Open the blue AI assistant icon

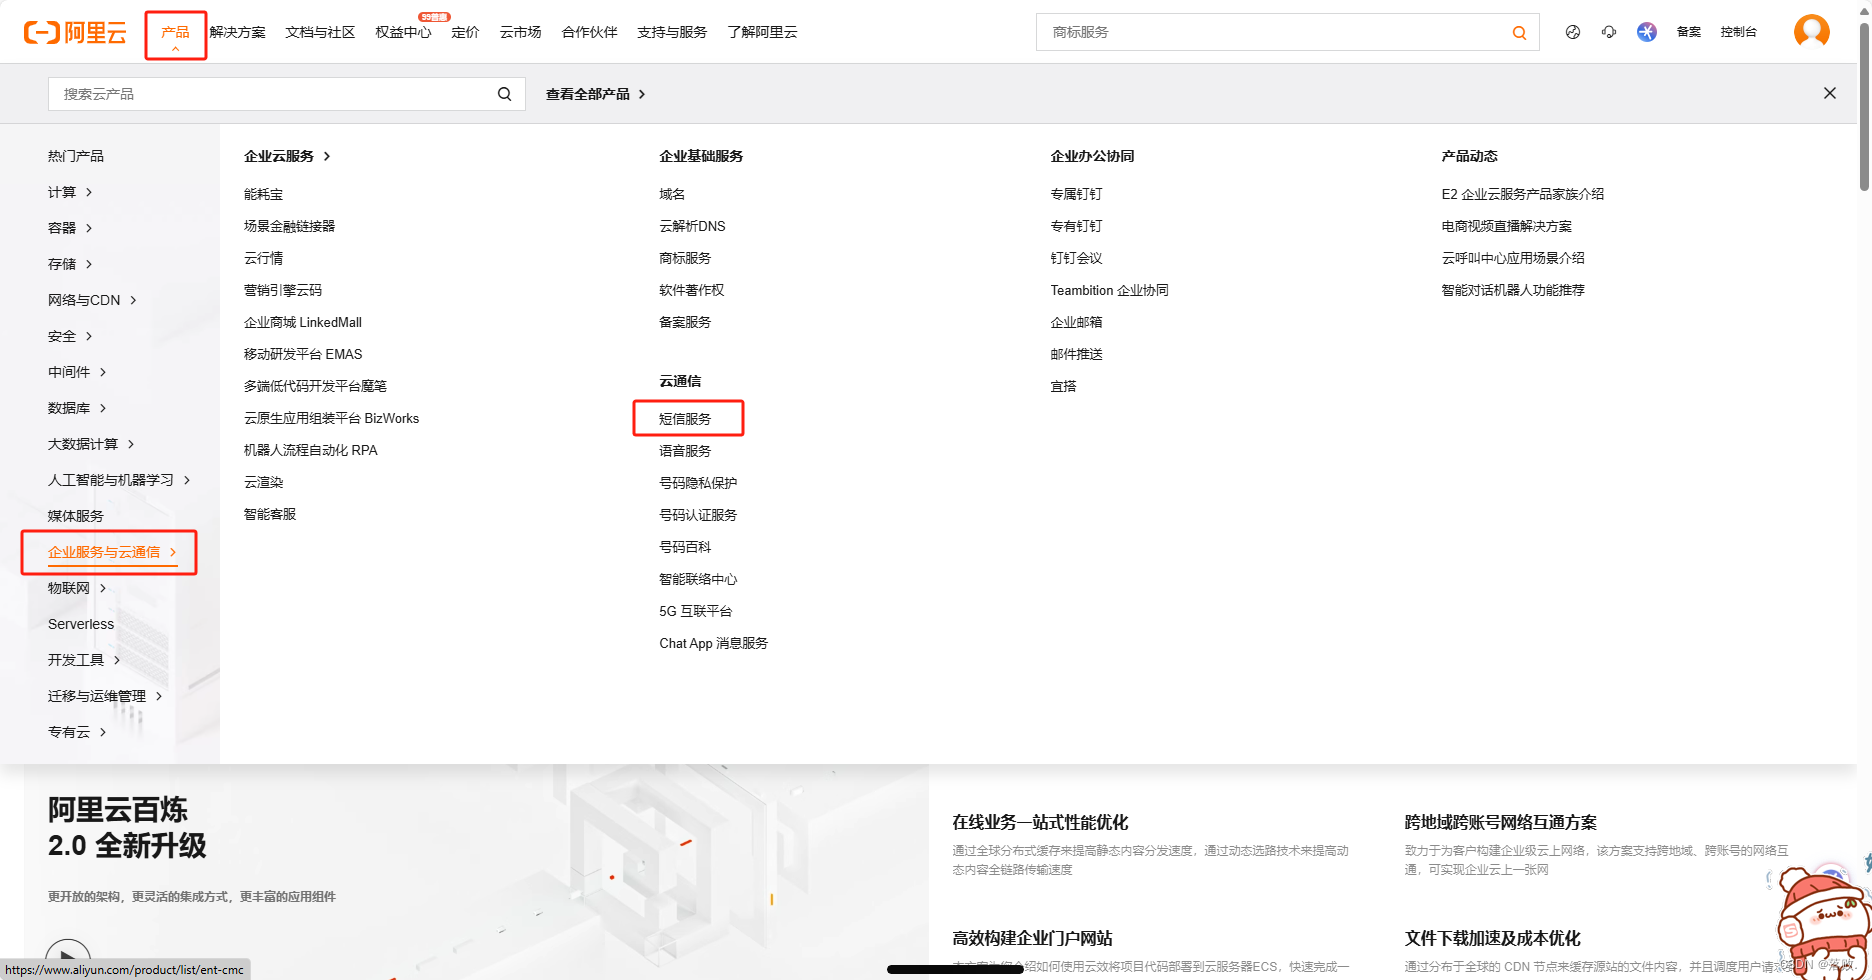(1647, 32)
